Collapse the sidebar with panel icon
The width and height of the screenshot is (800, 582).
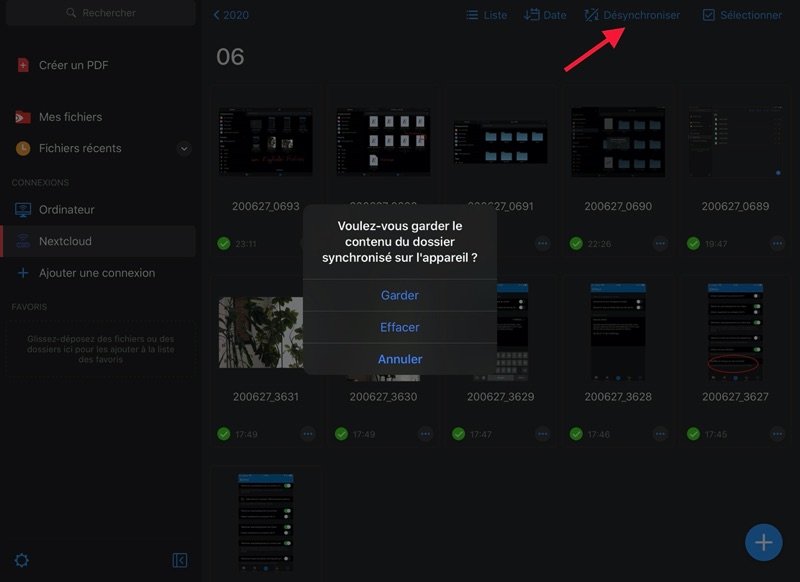[x=180, y=560]
